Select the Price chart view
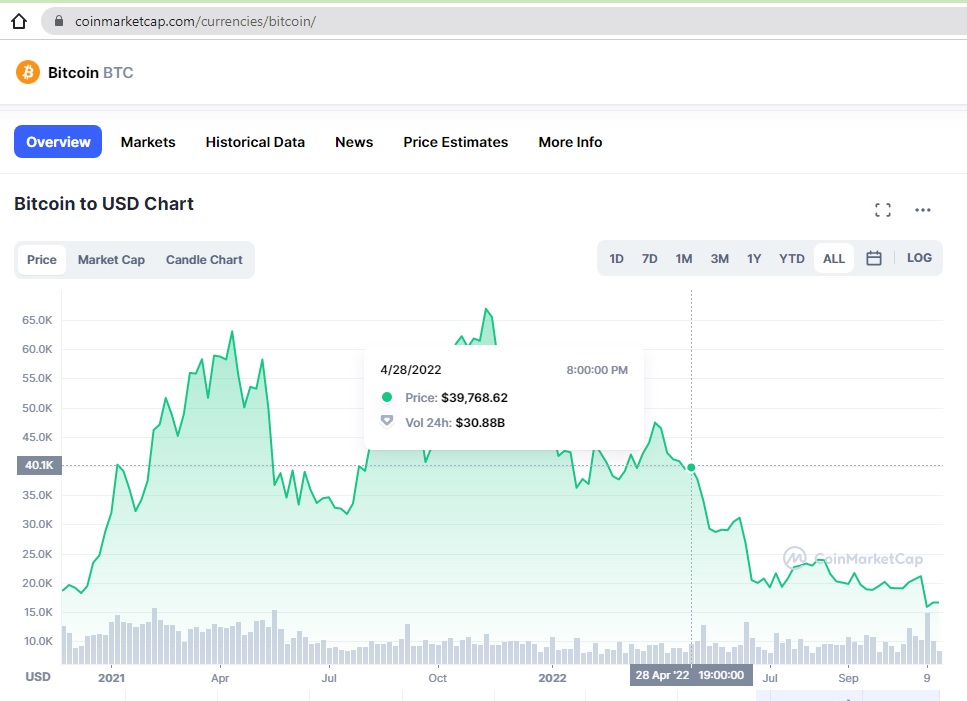The image size is (967, 701). tap(42, 260)
